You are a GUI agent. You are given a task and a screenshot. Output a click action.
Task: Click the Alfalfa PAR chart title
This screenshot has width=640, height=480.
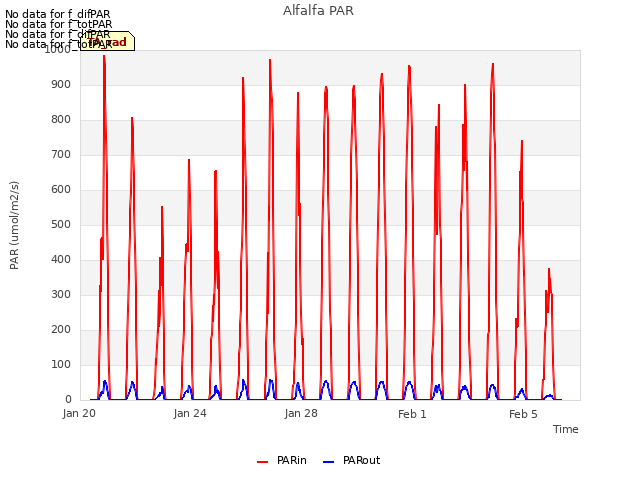point(318,11)
